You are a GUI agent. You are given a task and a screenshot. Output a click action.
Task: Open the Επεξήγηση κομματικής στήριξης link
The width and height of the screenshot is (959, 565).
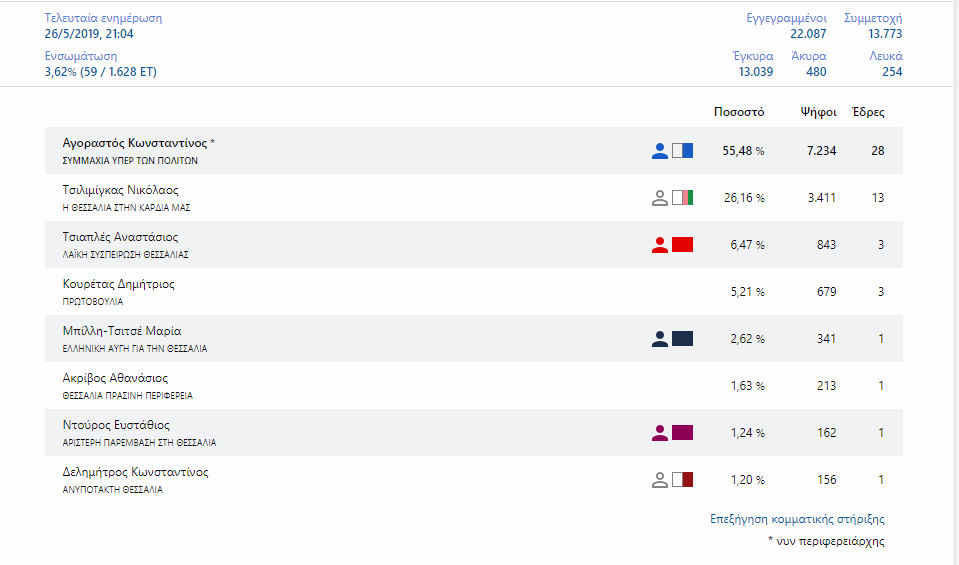coord(797,519)
